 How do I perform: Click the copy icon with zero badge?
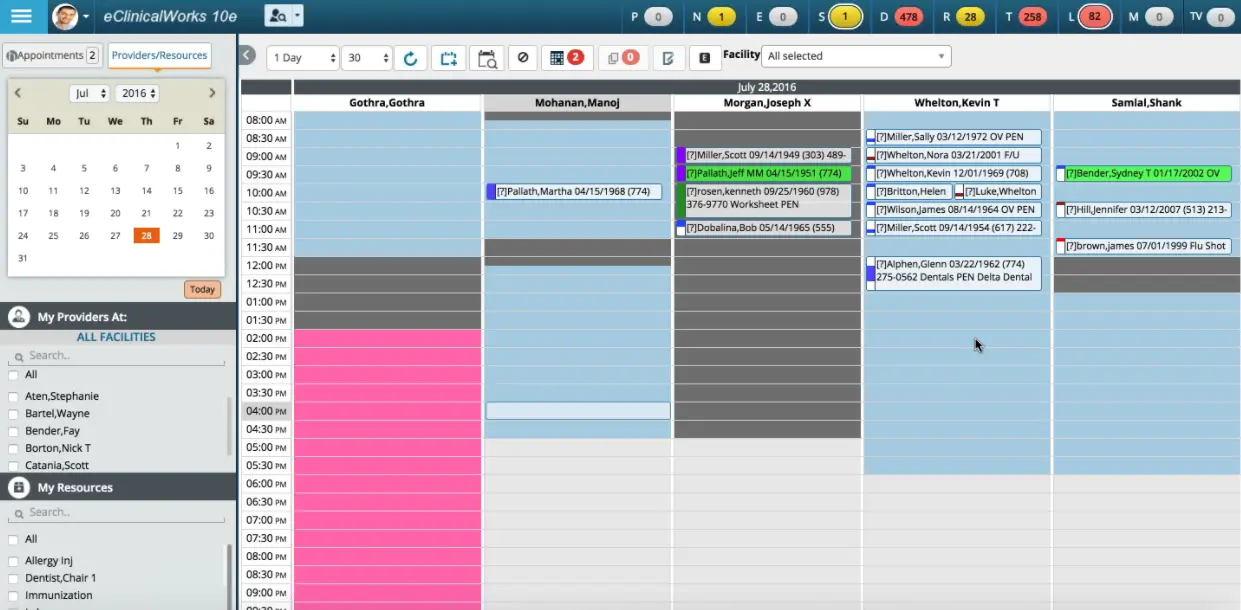click(618, 57)
